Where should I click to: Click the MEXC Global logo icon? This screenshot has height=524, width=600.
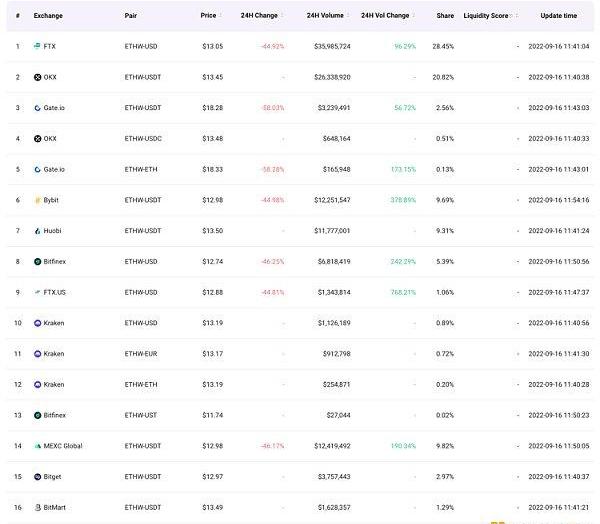coord(37,446)
